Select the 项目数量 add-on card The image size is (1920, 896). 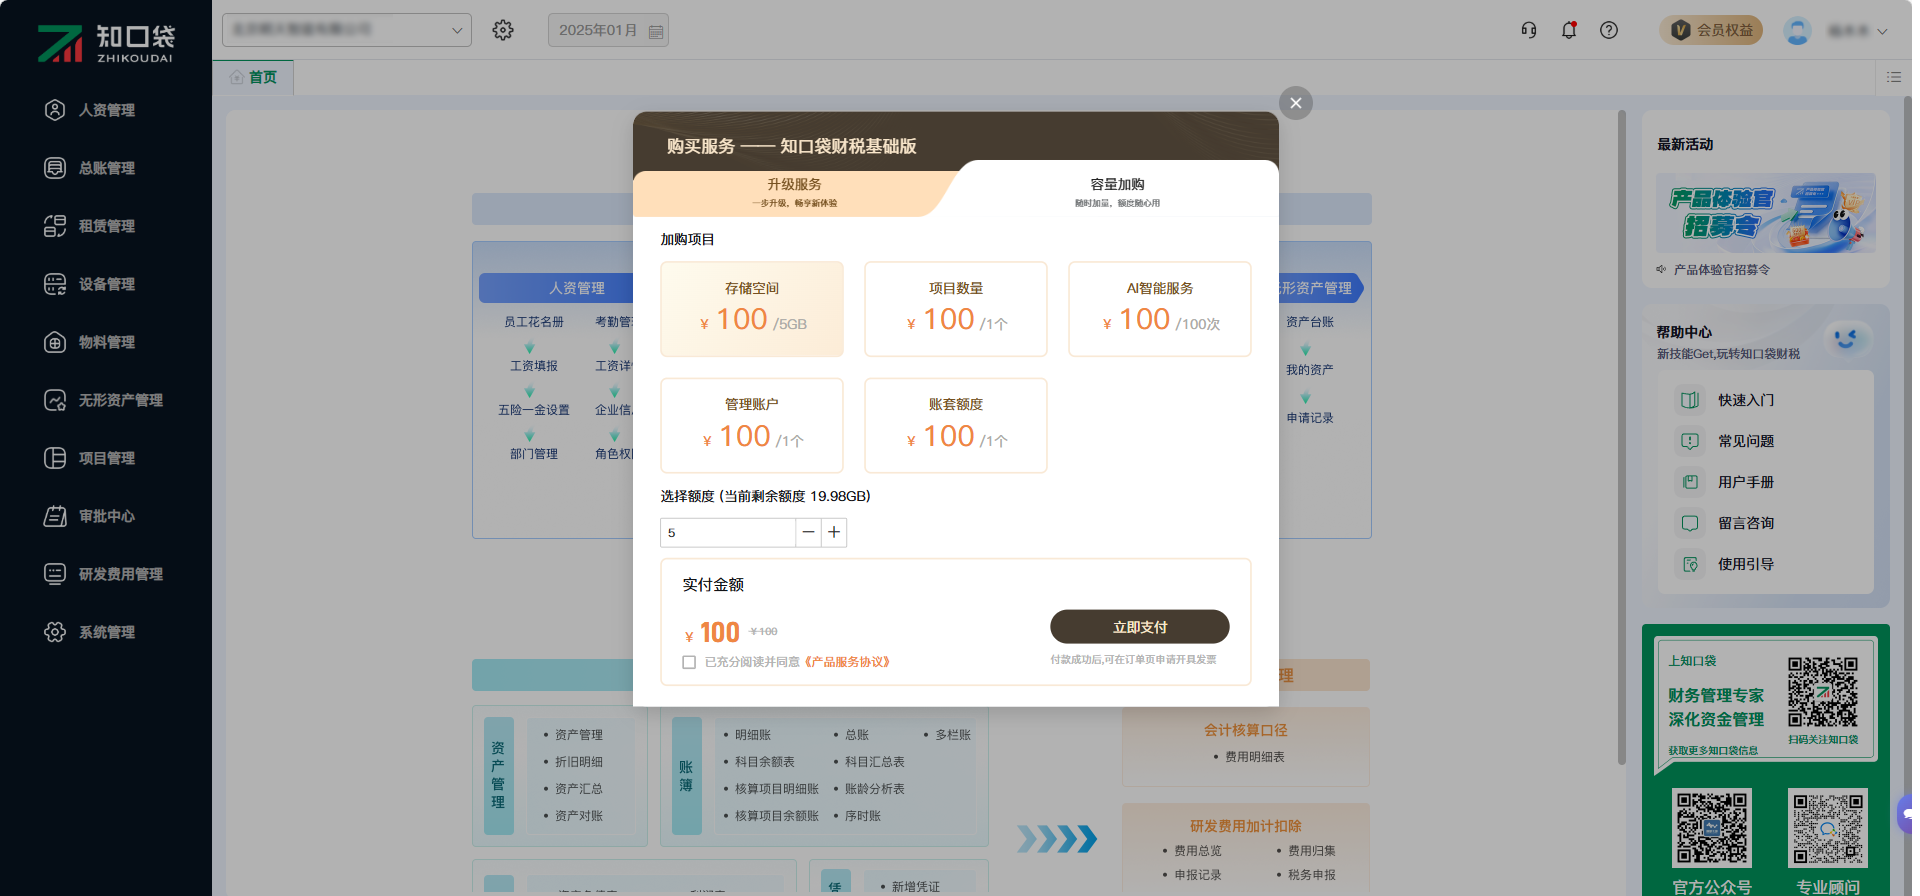click(956, 309)
